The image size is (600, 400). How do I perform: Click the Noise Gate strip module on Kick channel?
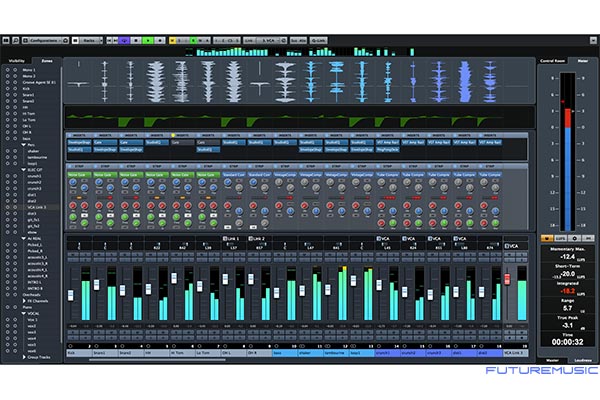tap(79, 175)
